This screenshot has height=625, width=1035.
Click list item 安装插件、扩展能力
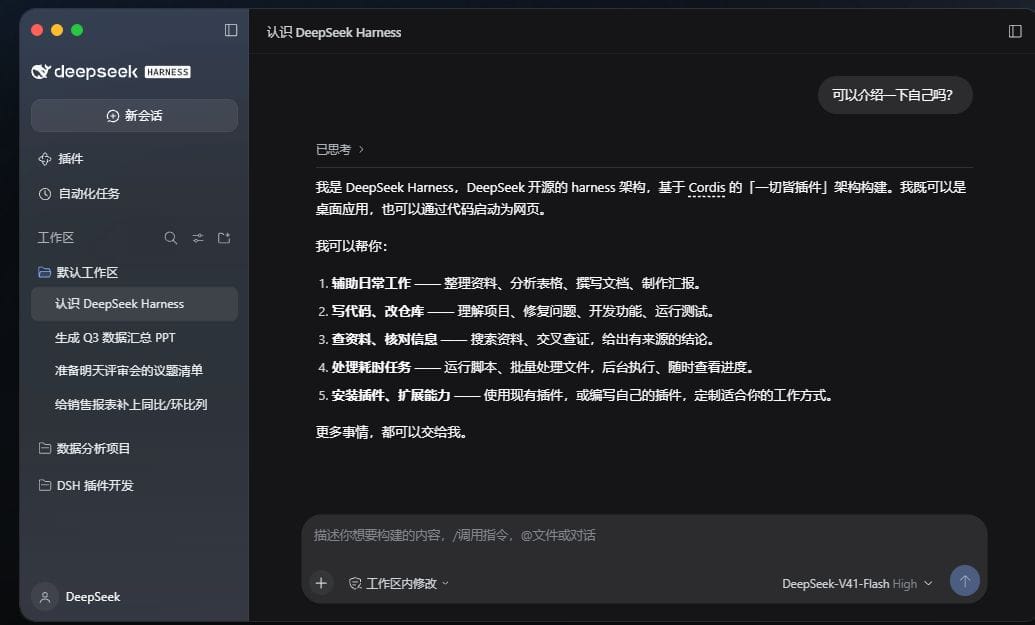(x=391, y=395)
